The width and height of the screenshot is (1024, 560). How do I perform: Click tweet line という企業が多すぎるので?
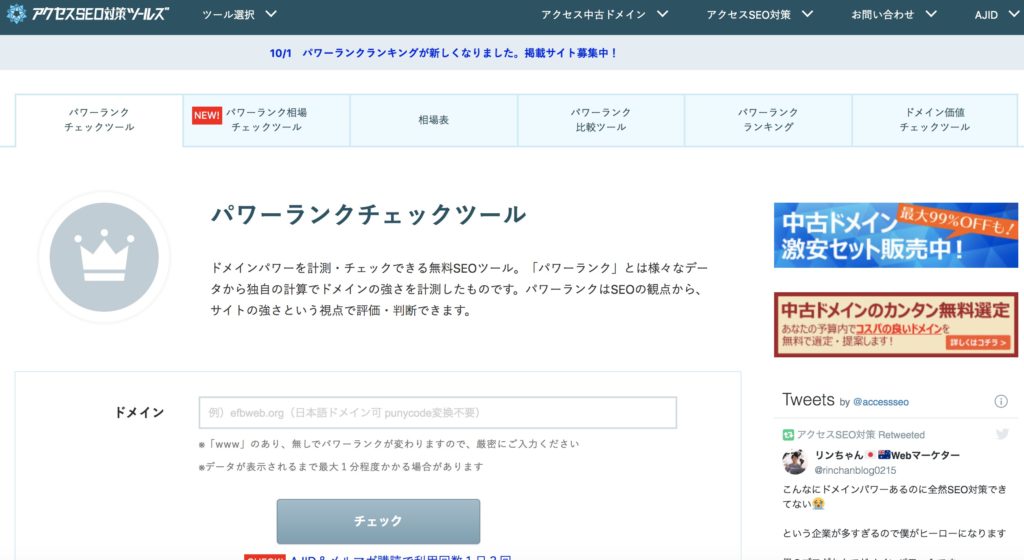[894, 533]
